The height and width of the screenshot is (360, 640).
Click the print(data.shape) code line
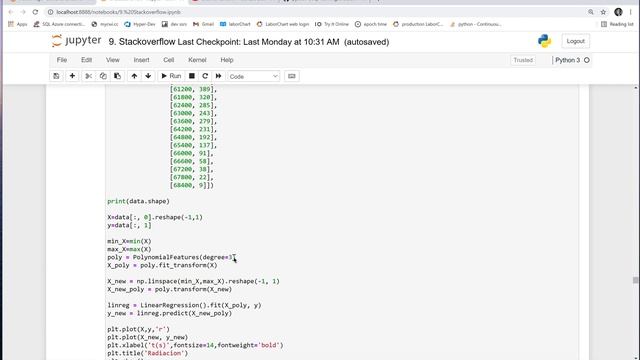click(138, 201)
